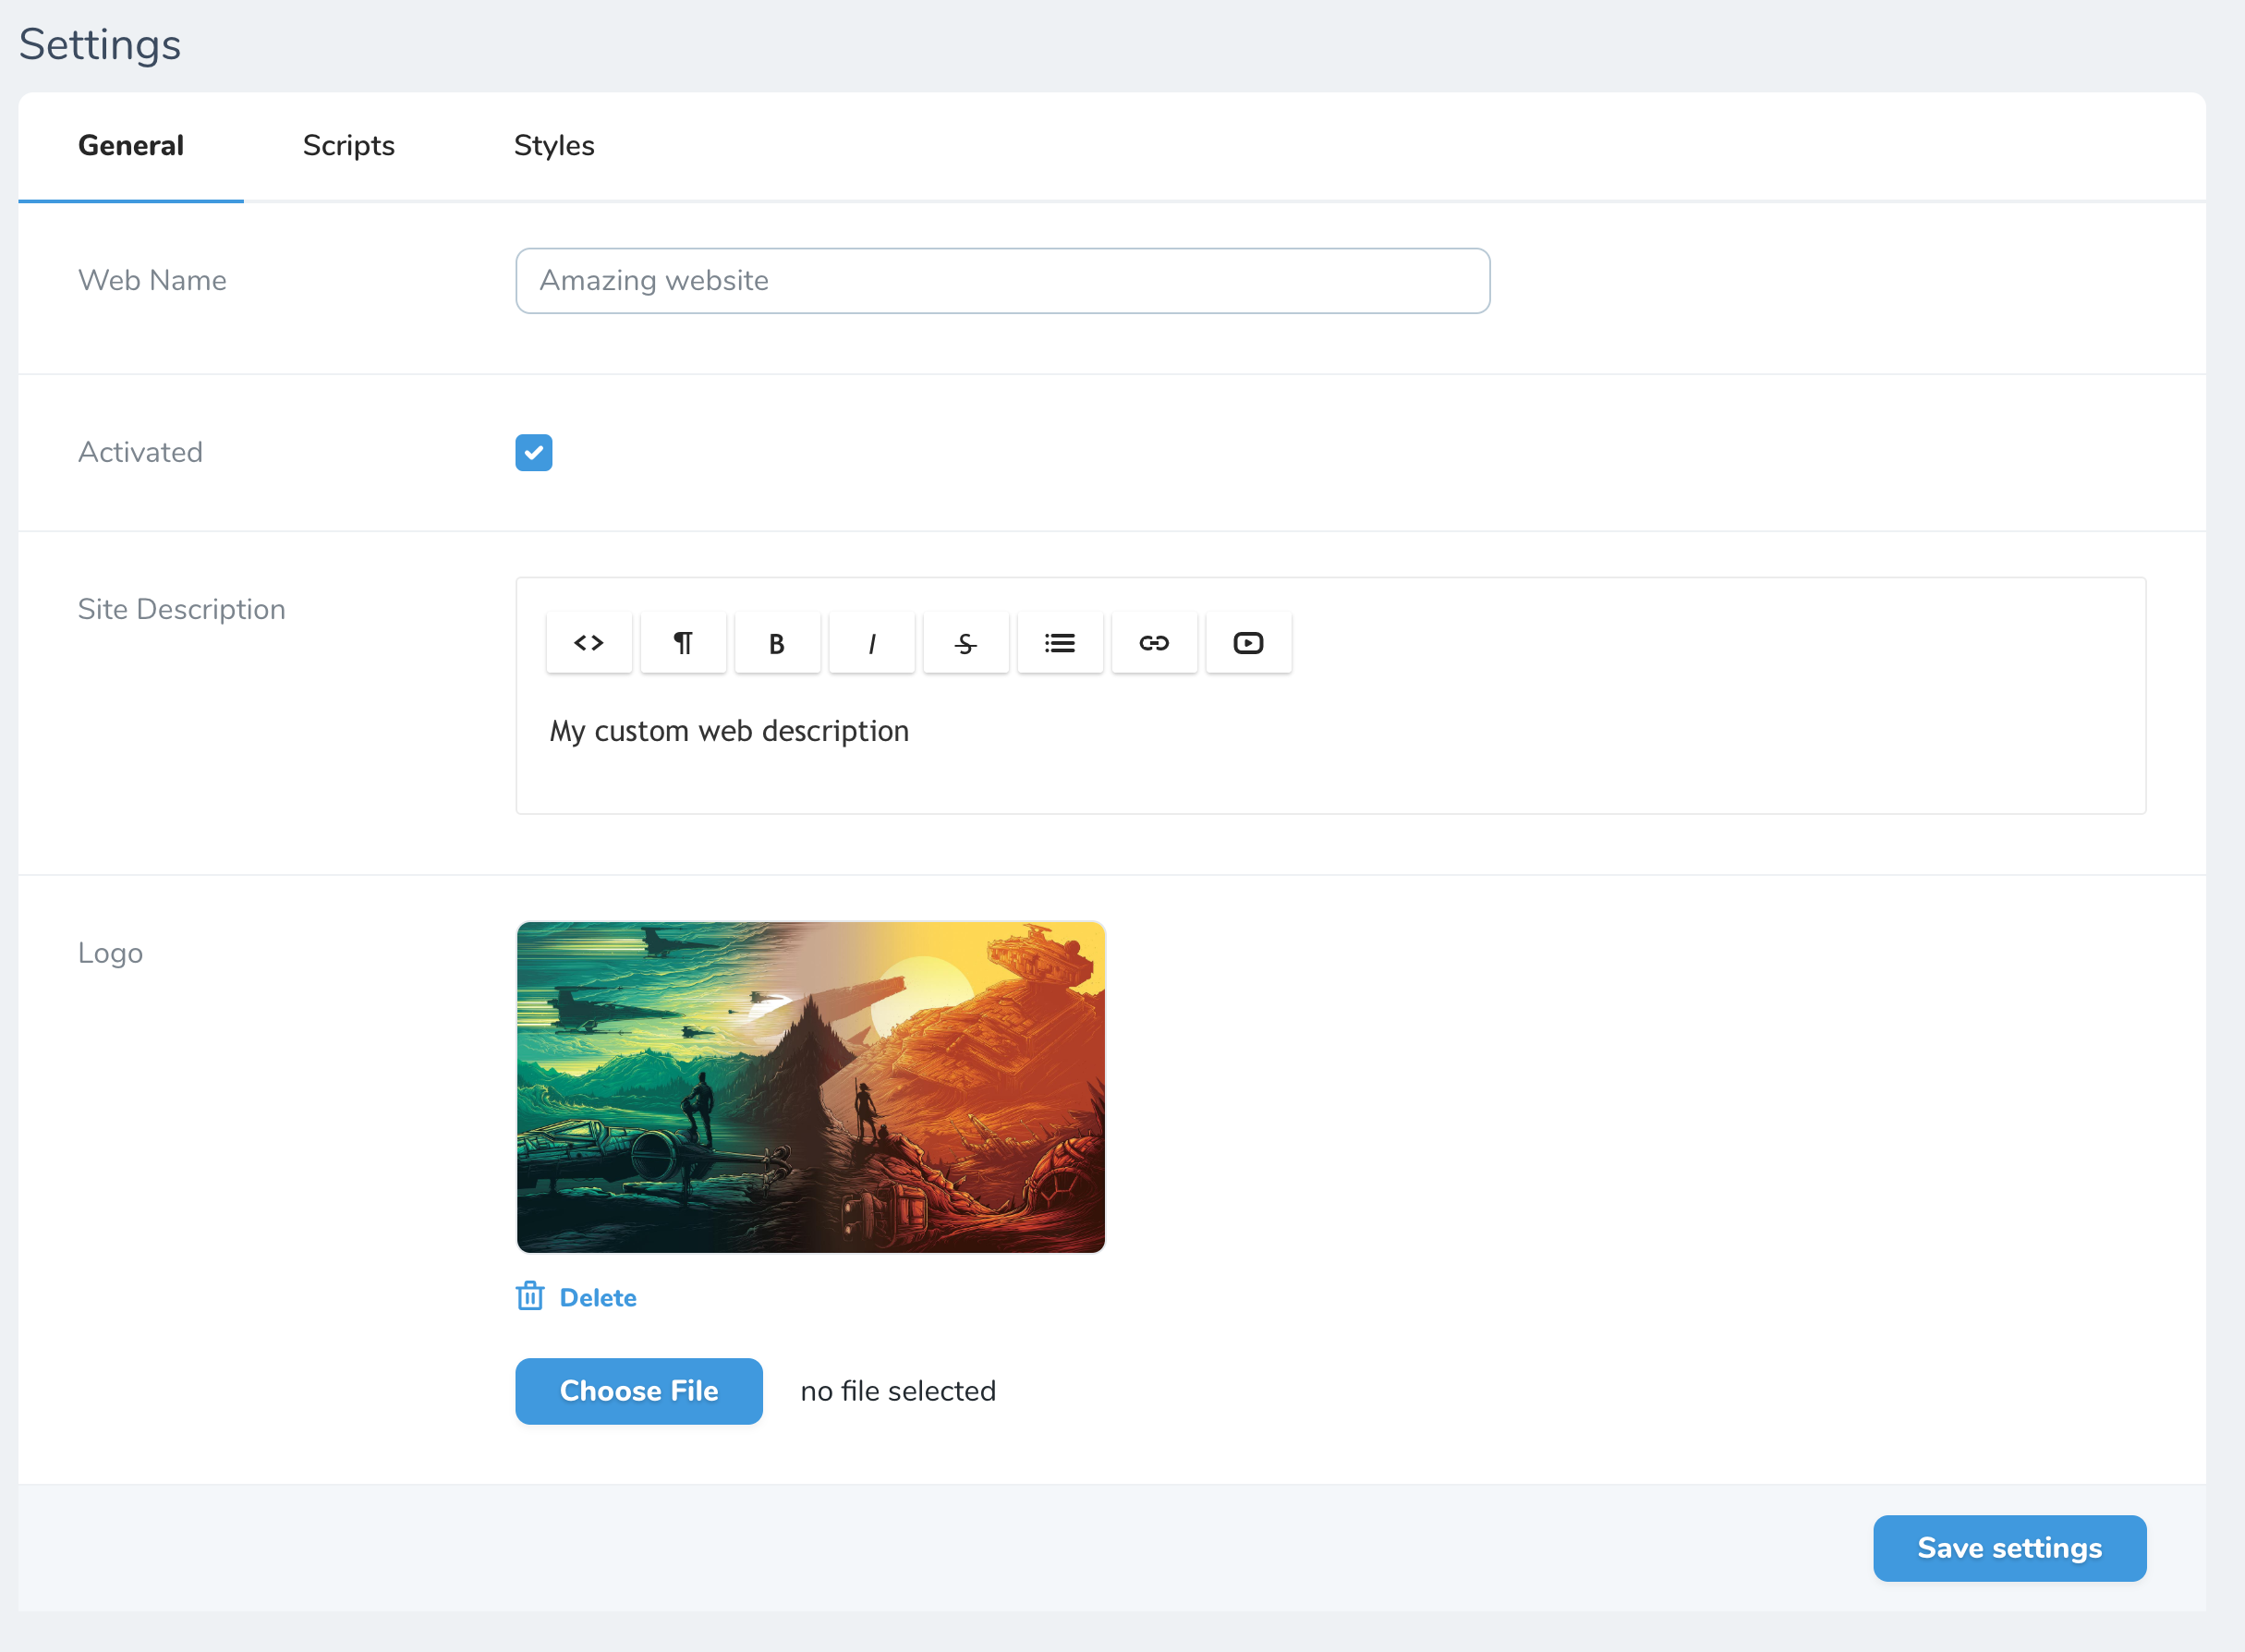Click the trash icon next to Delete

pyautogui.click(x=530, y=1296)
